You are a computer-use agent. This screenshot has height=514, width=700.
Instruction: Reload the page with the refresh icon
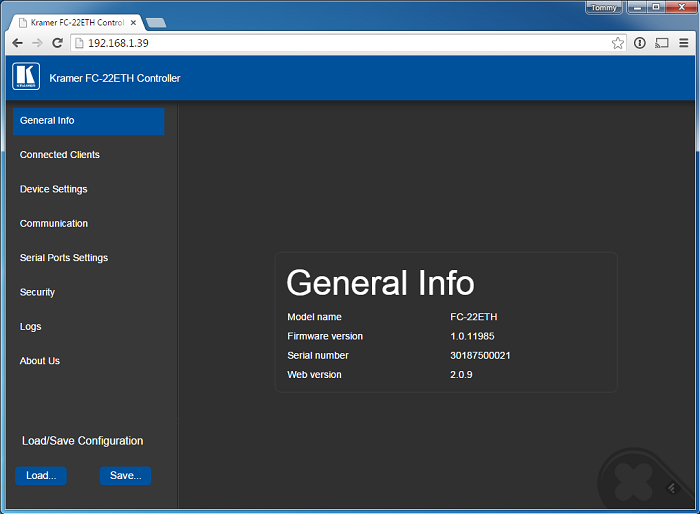pos(57,43)
